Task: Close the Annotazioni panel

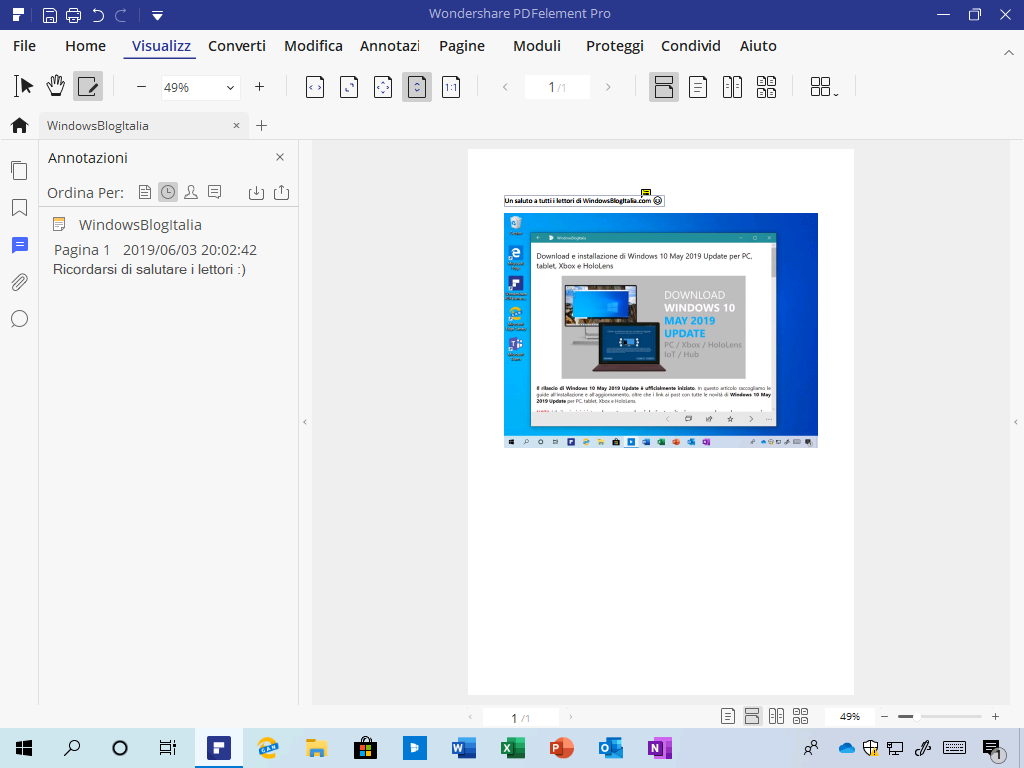Action: pyautogui.click(x=280, y=157)
